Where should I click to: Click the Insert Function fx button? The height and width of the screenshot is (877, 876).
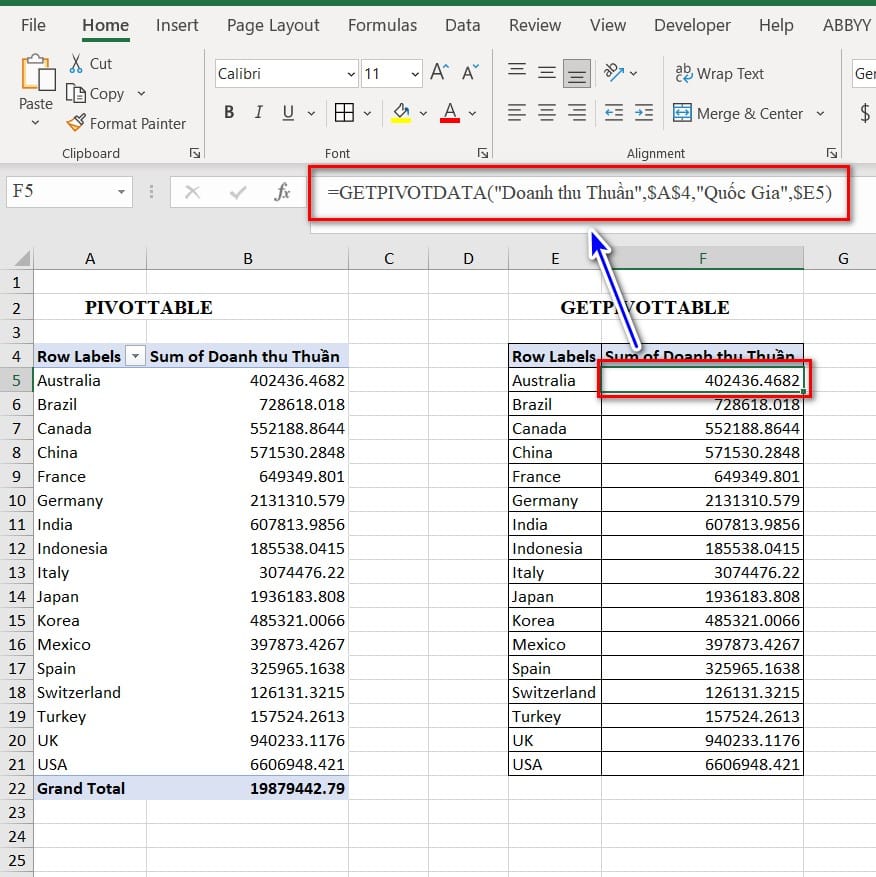282,192
